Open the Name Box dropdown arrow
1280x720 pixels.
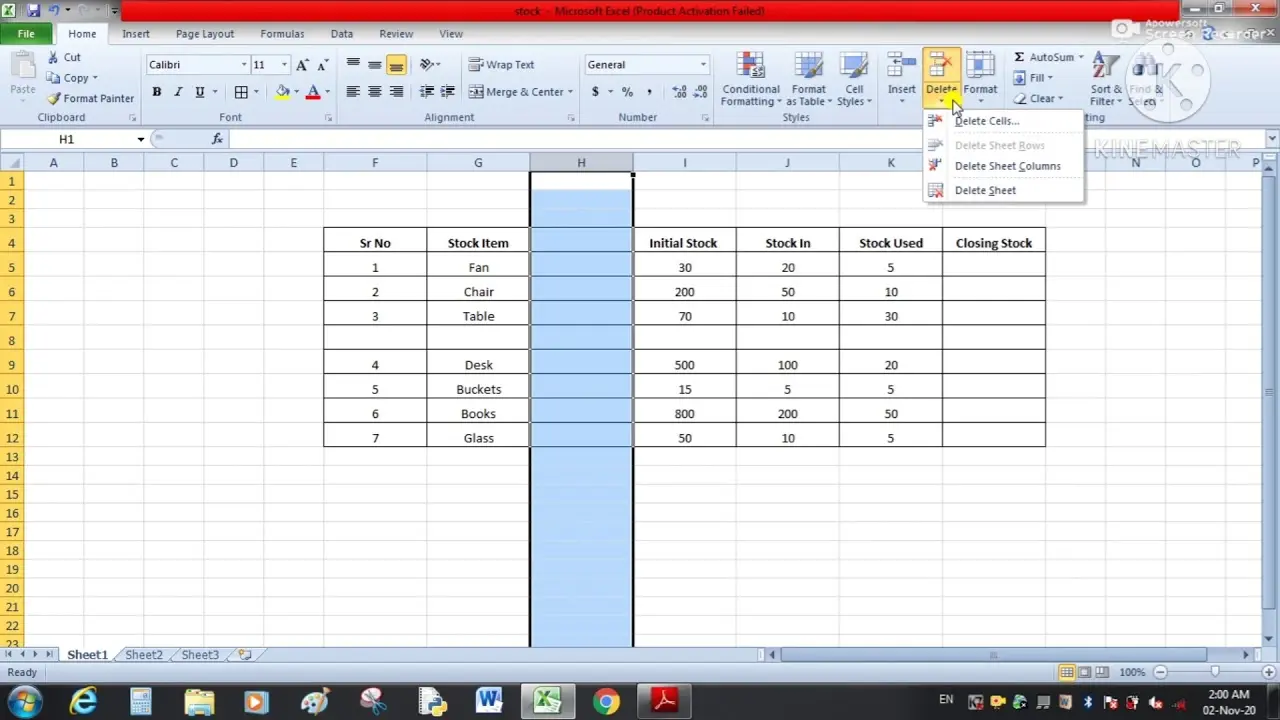pos(141,139)
